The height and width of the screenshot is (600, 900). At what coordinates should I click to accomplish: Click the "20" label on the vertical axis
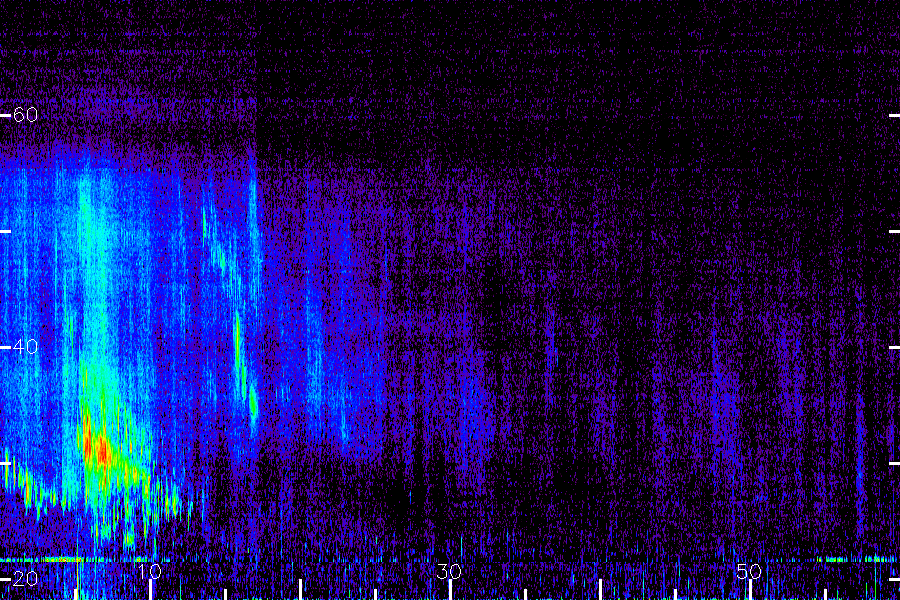coord(25,579)
